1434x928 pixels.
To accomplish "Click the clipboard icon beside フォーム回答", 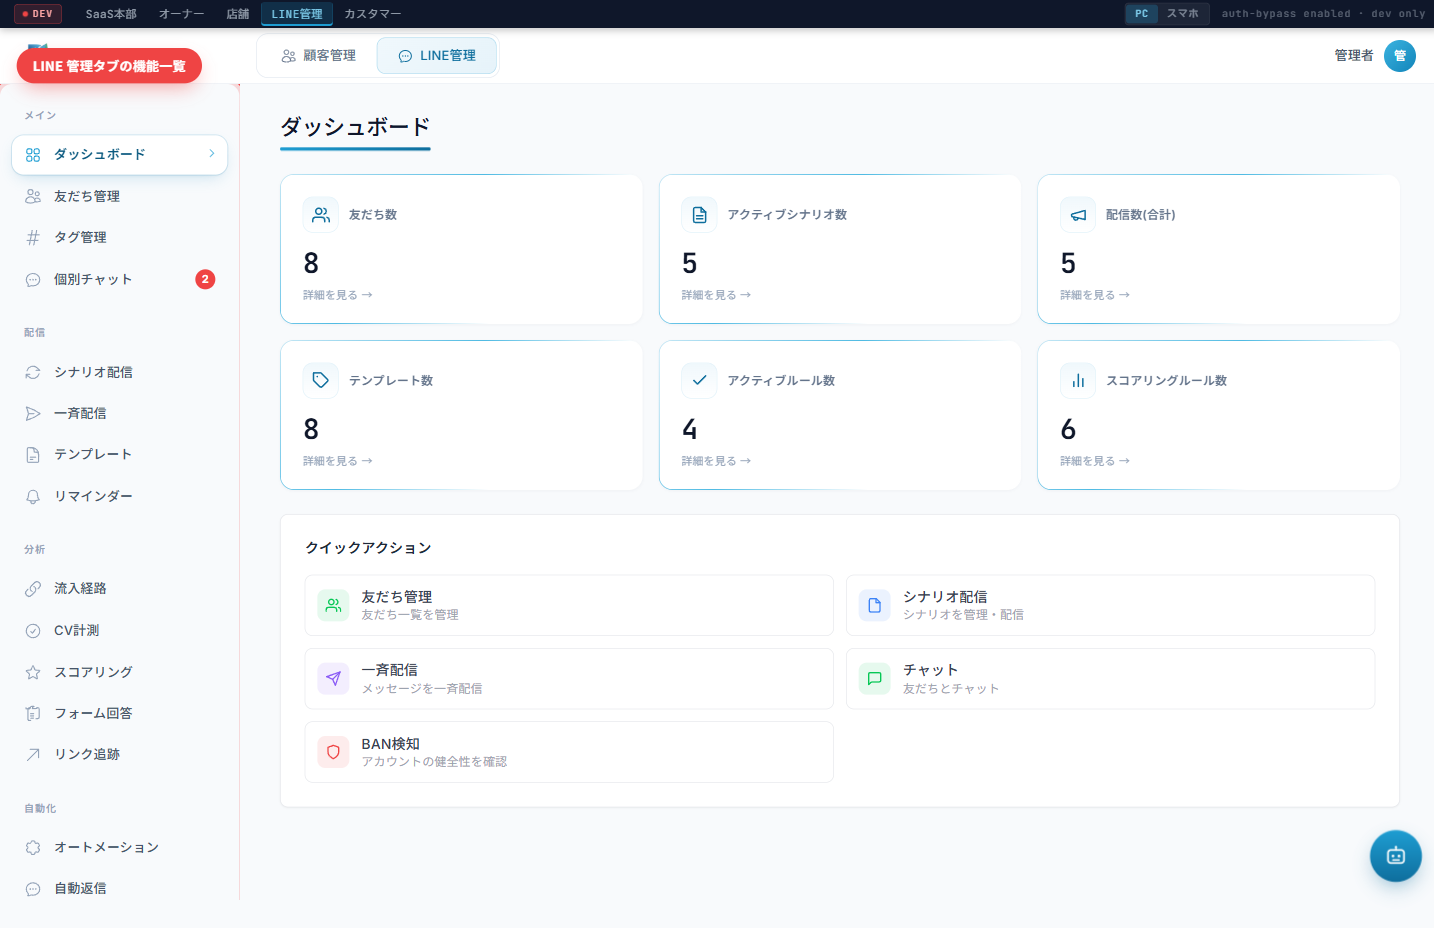I will point(33,713).
